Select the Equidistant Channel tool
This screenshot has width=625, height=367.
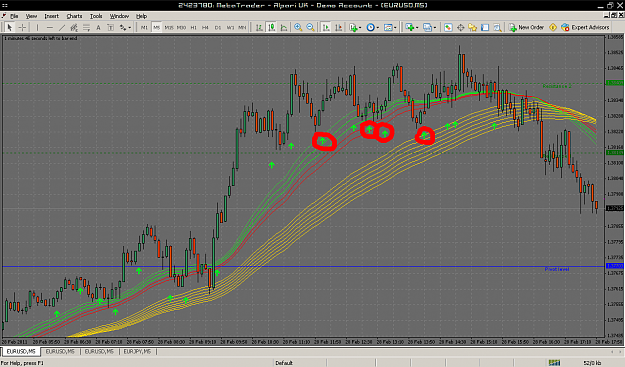tap(74, 27)
